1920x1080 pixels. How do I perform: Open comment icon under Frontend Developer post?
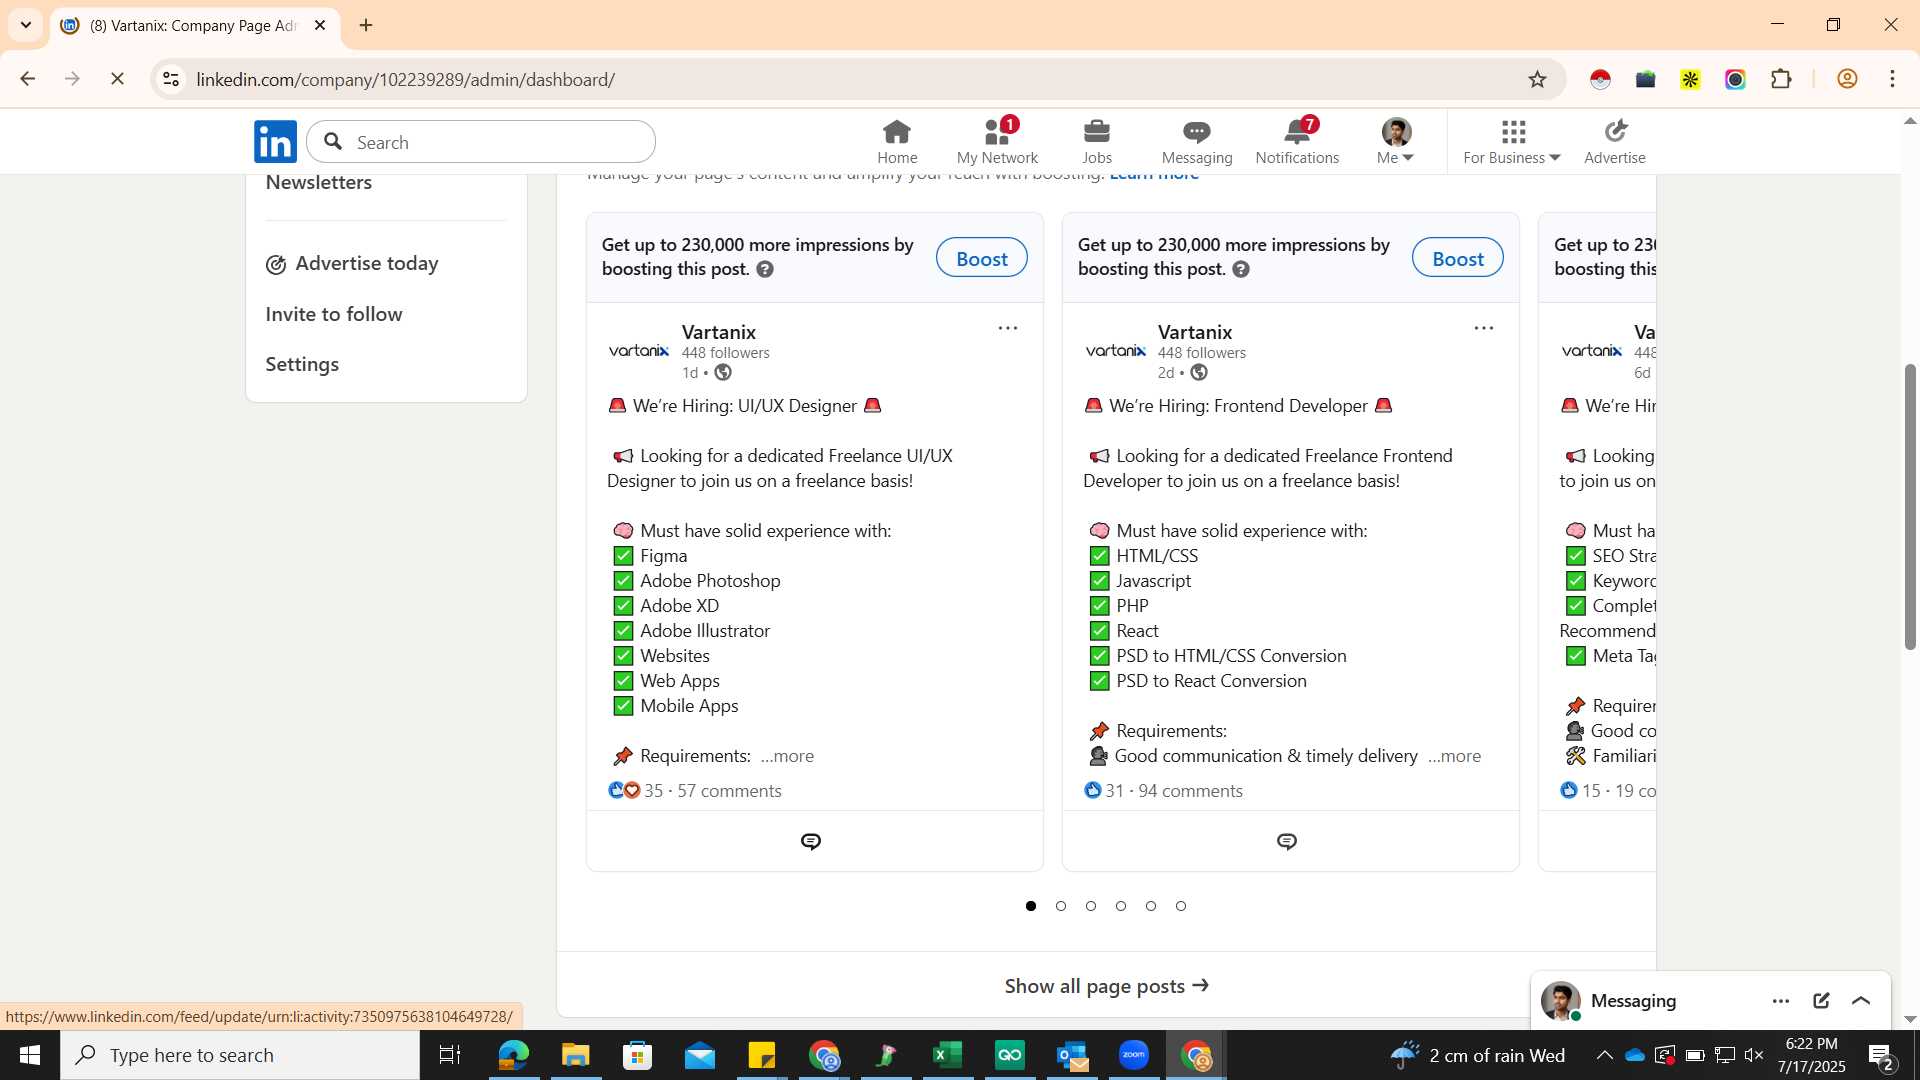[1287, 842]
